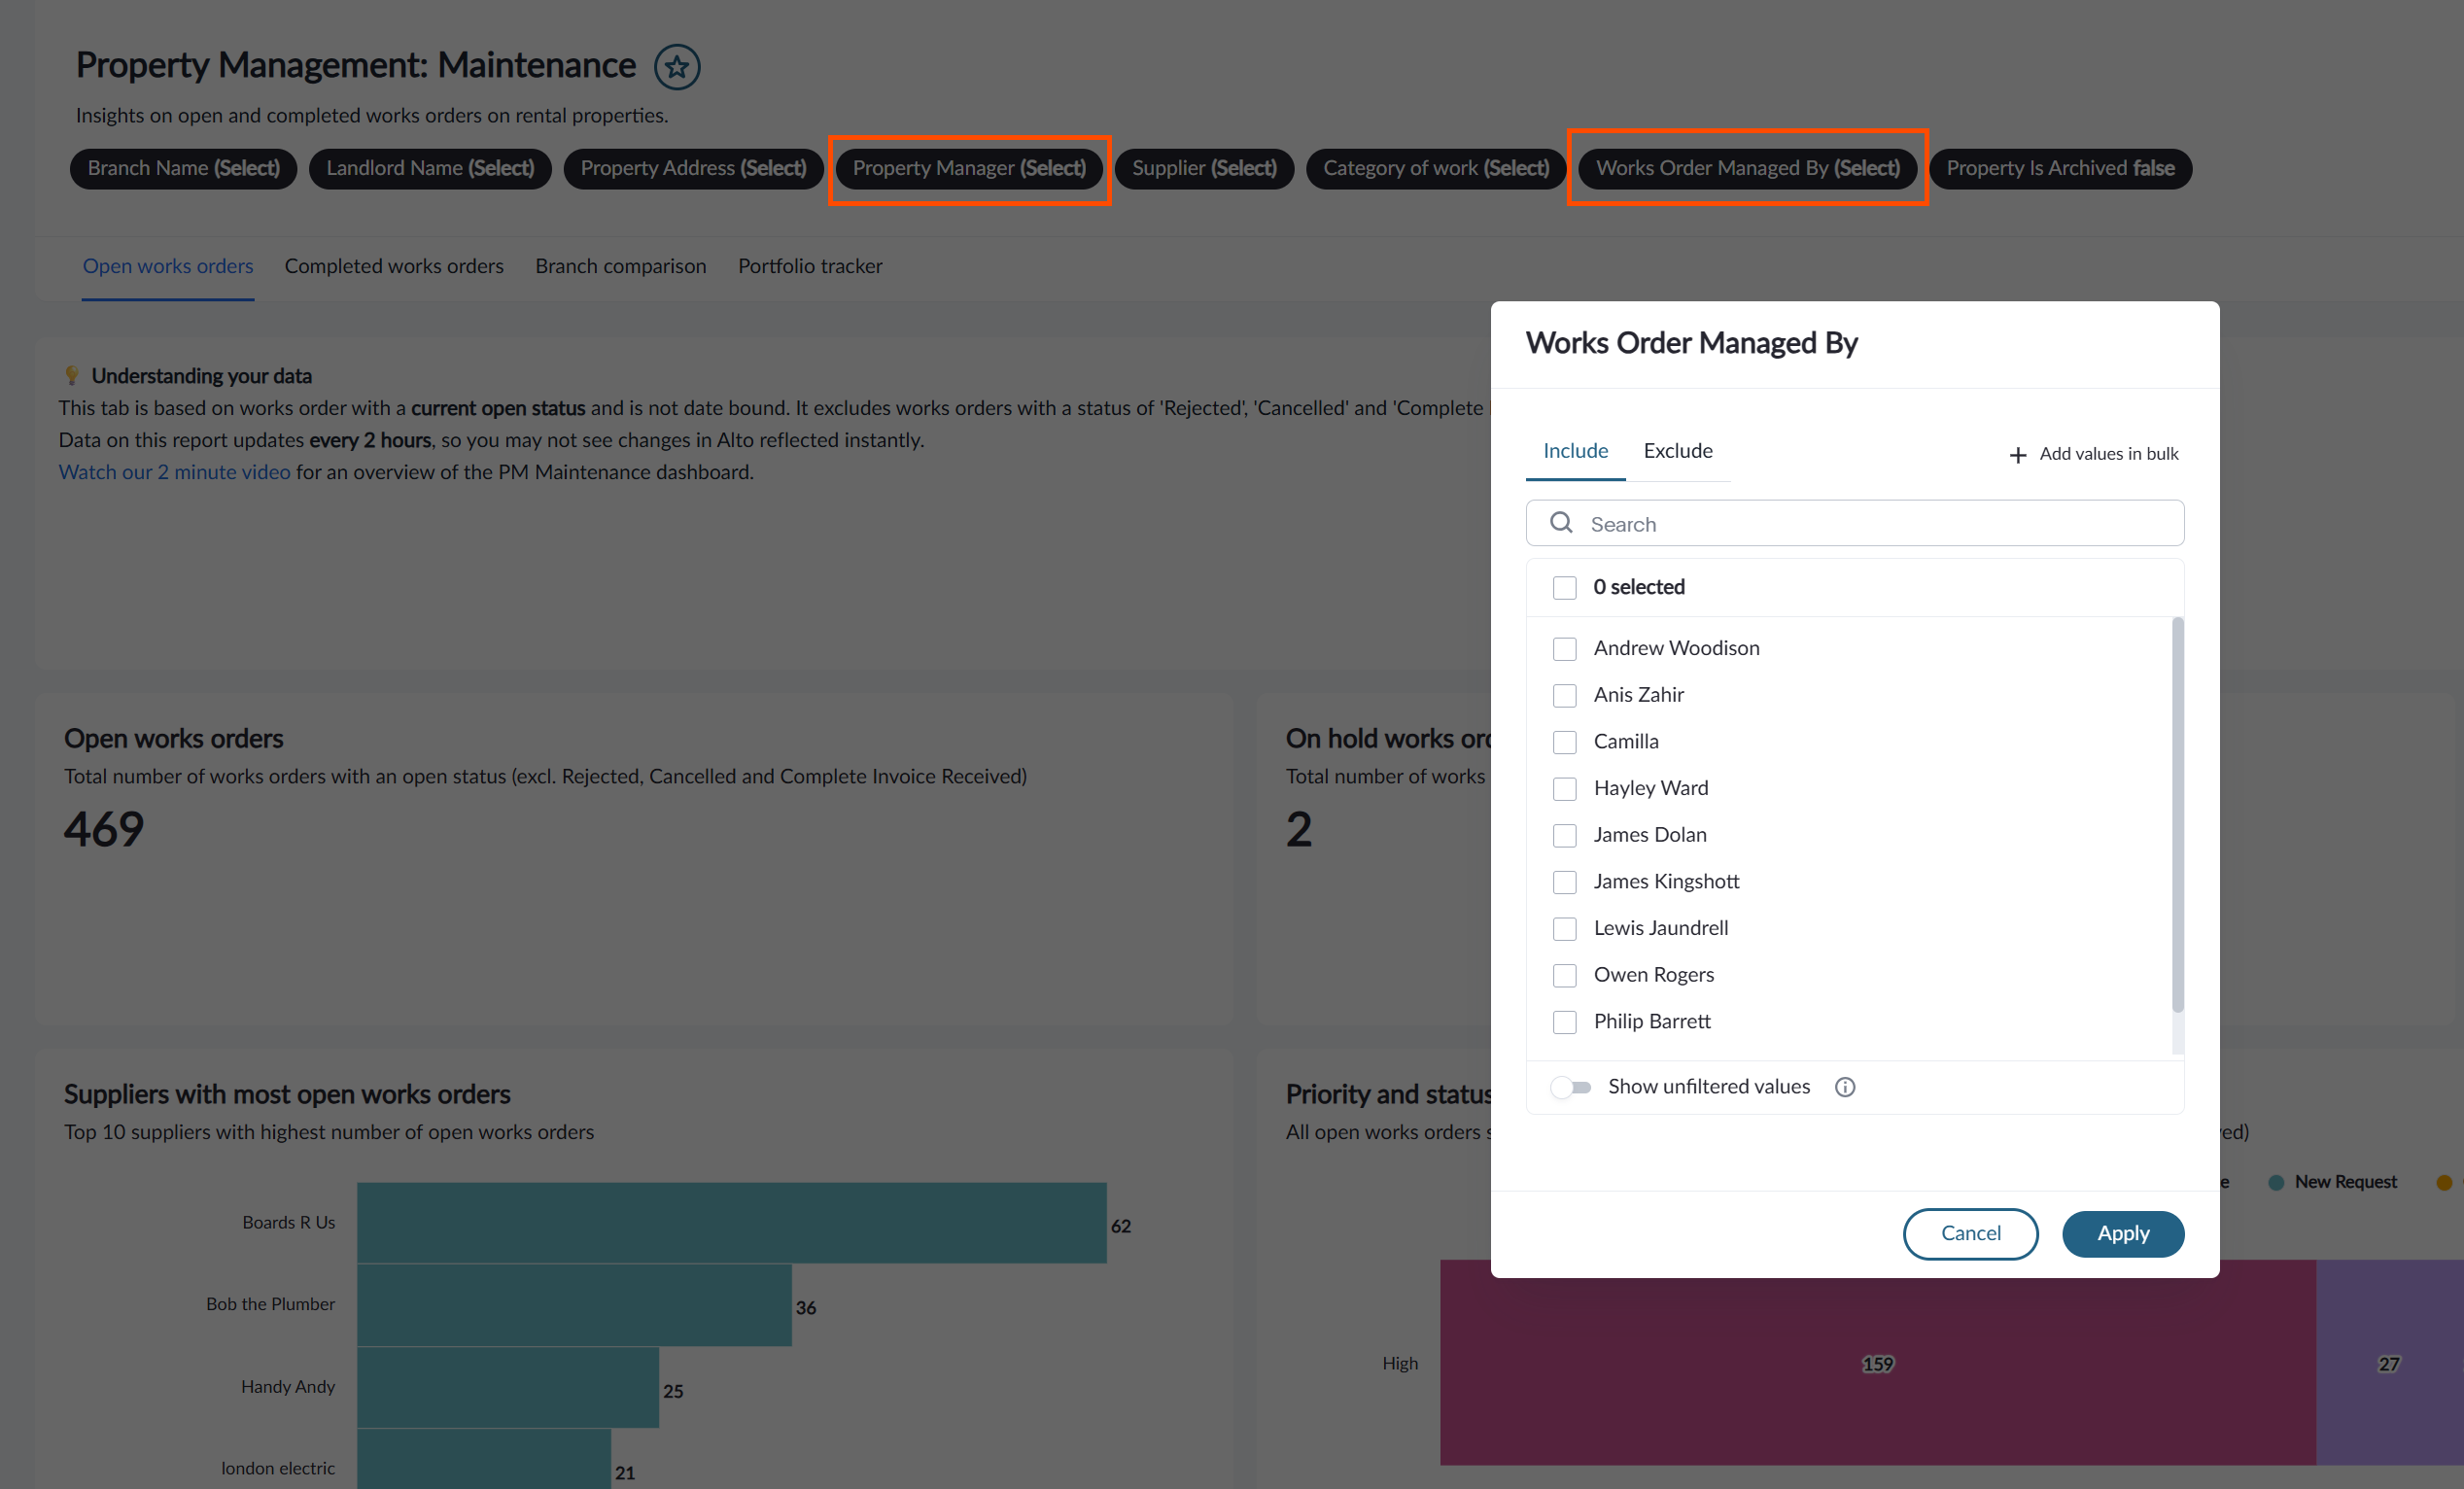
Task: Open the Completed works orders tab
Action: 394,266
